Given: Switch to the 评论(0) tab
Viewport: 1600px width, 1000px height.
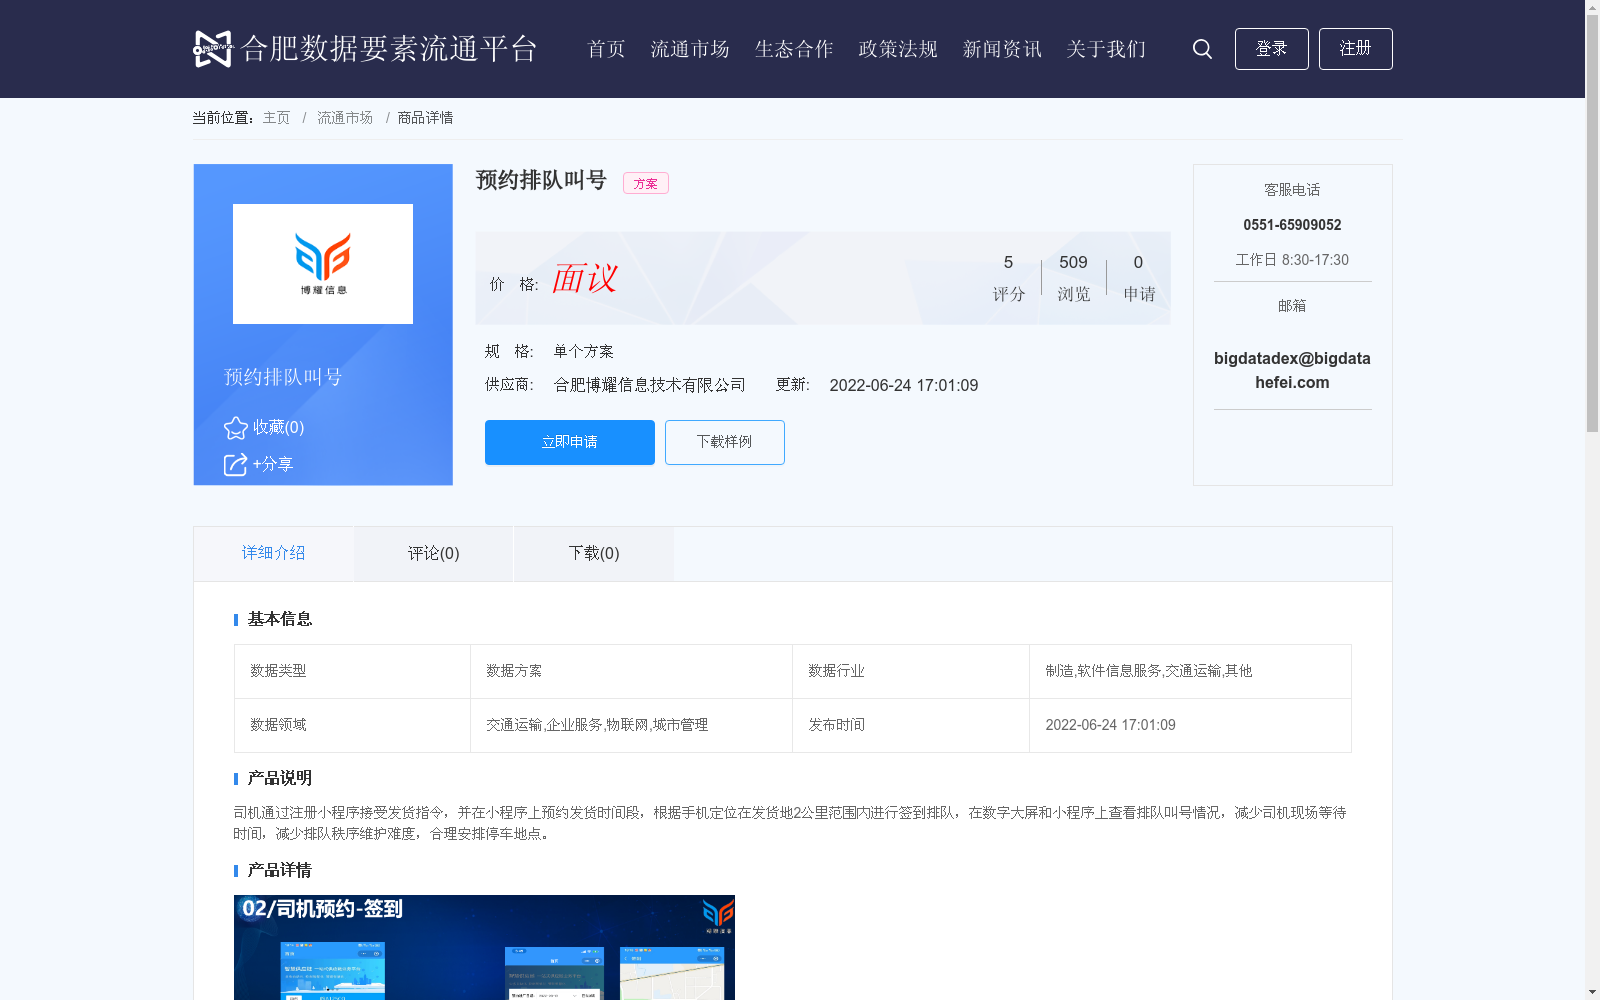Looking at the screenshot, I should (434, 553).
